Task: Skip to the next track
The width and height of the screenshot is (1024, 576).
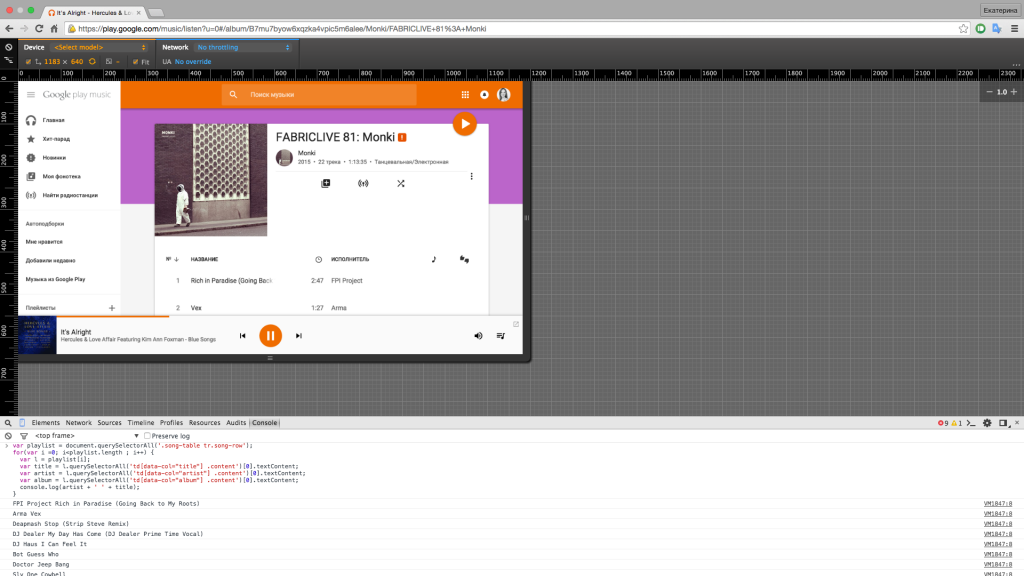Action: 298,336
